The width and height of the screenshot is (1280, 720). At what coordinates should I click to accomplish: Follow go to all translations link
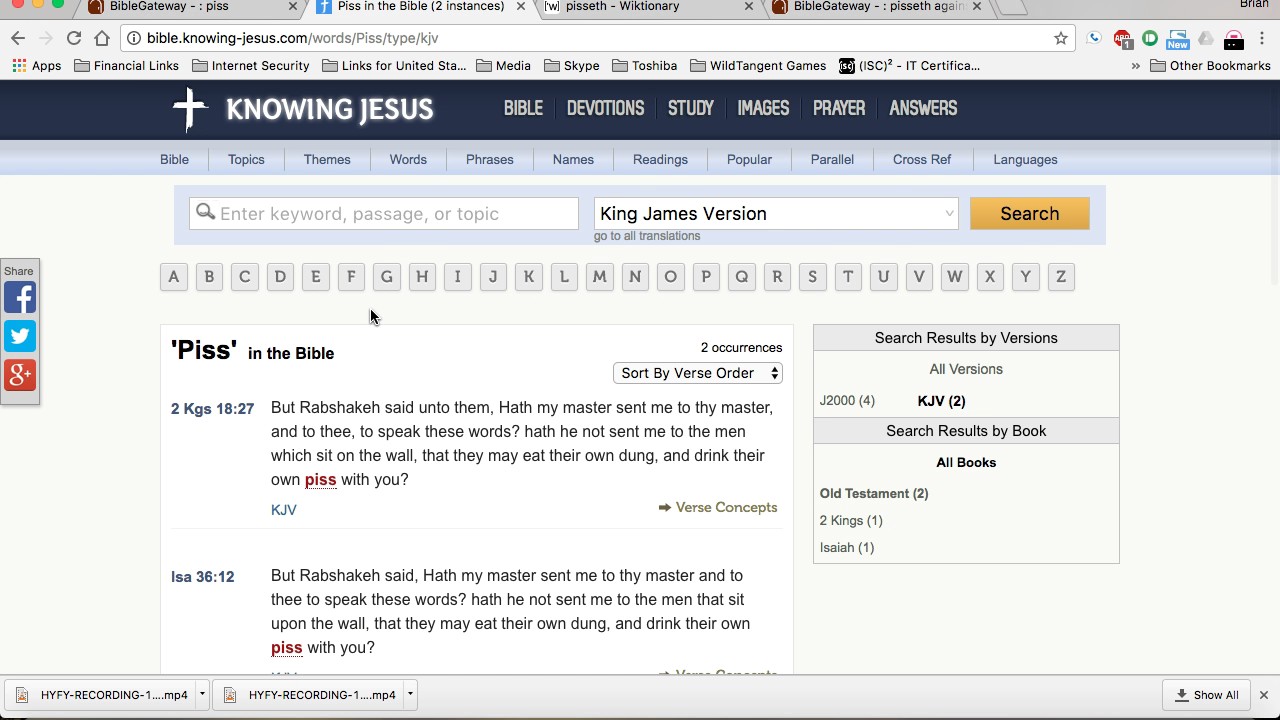[x=647, y=236]
